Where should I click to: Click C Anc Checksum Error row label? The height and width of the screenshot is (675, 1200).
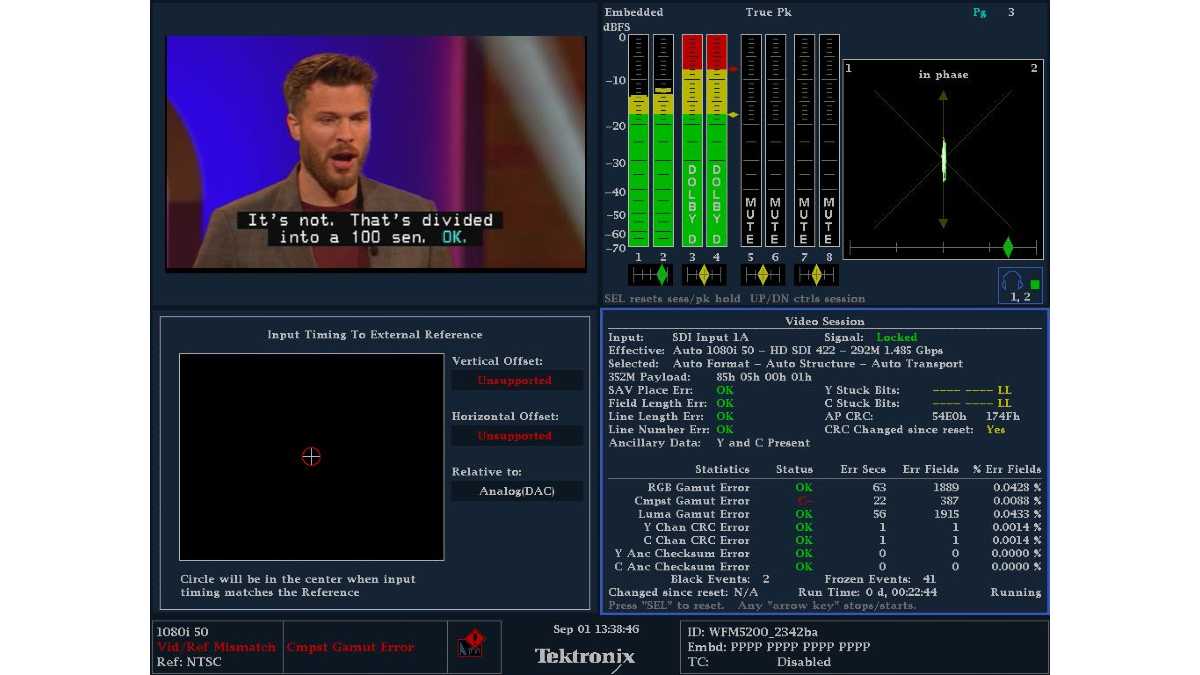[682, 566]
